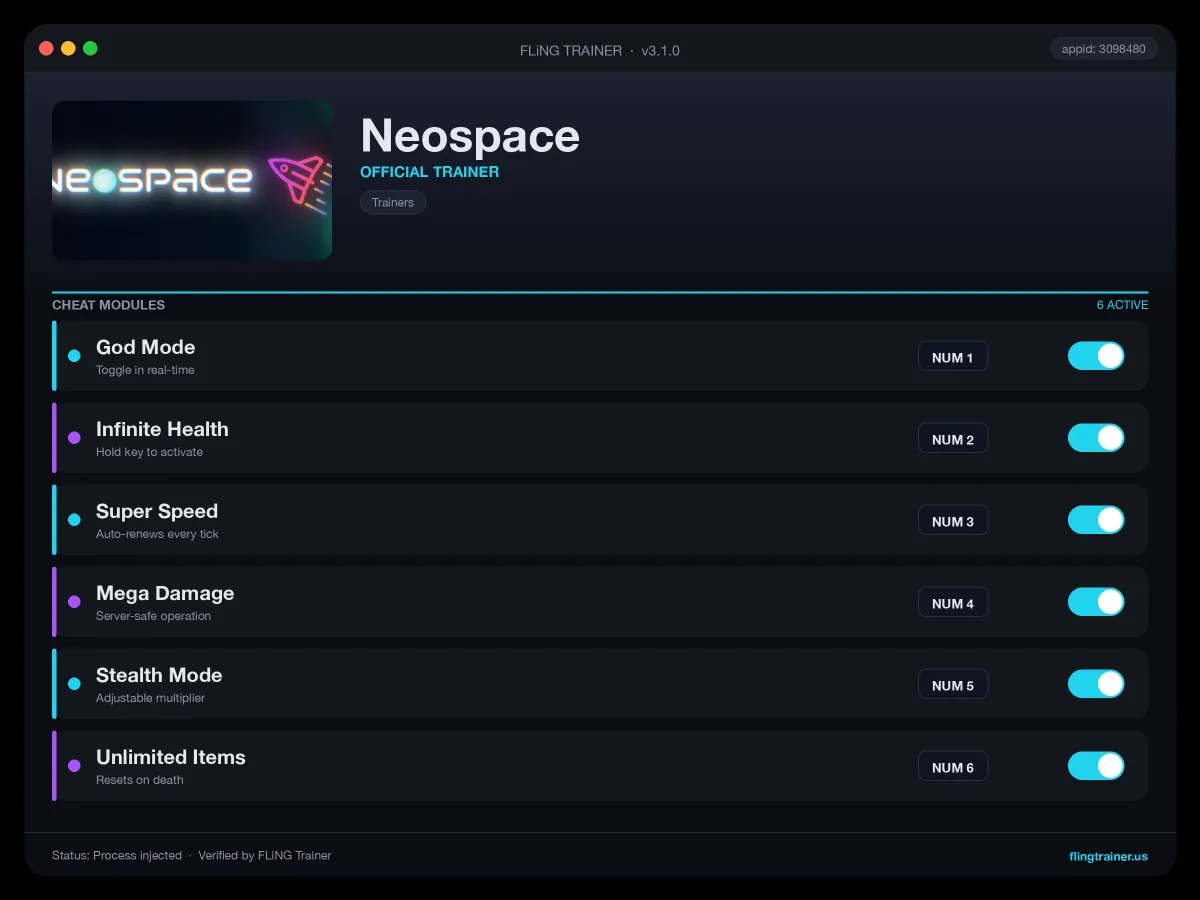Click the purple dot next to Infinite Health
The height and width of the screenshot is (900, 1200).
(x=74, y=438)
